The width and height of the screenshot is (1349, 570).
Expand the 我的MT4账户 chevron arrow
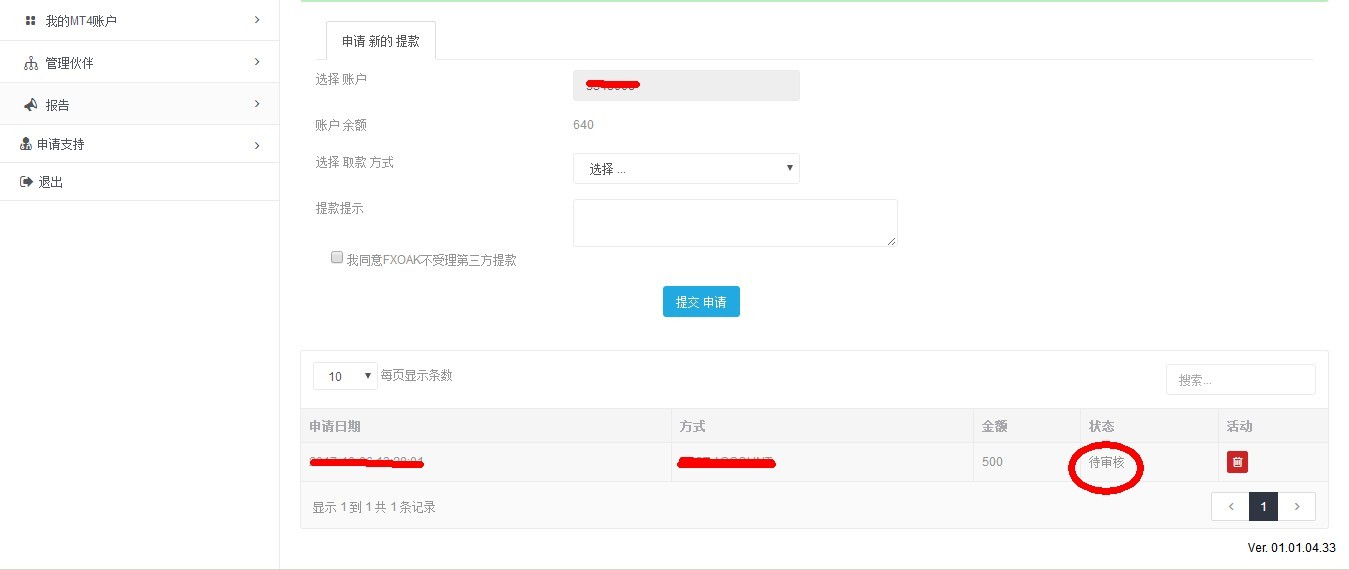tap(257, 20)
